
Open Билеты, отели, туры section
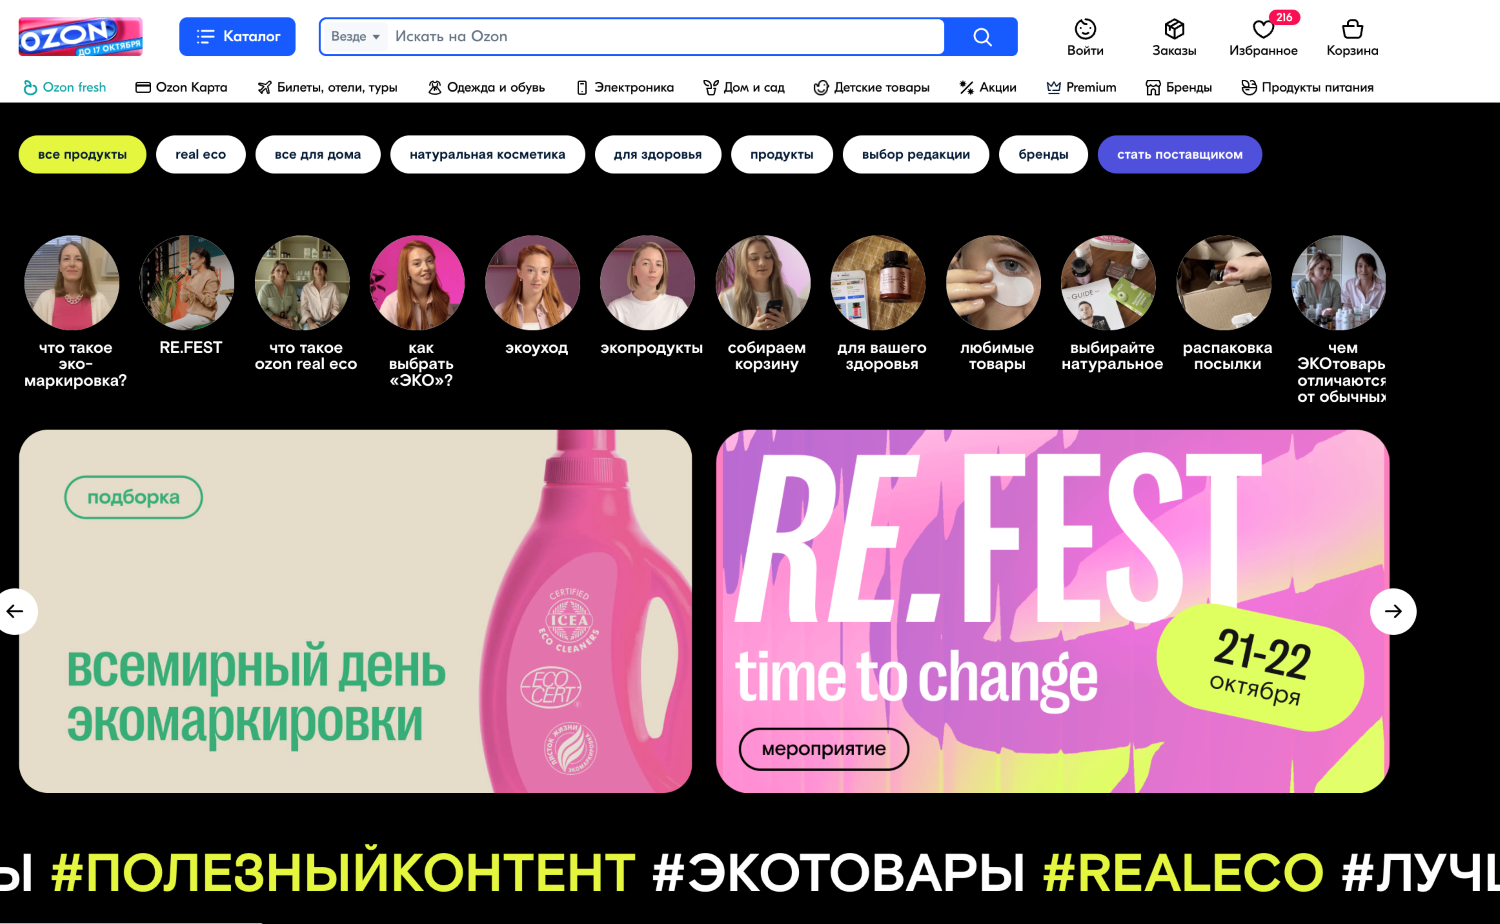327,87
